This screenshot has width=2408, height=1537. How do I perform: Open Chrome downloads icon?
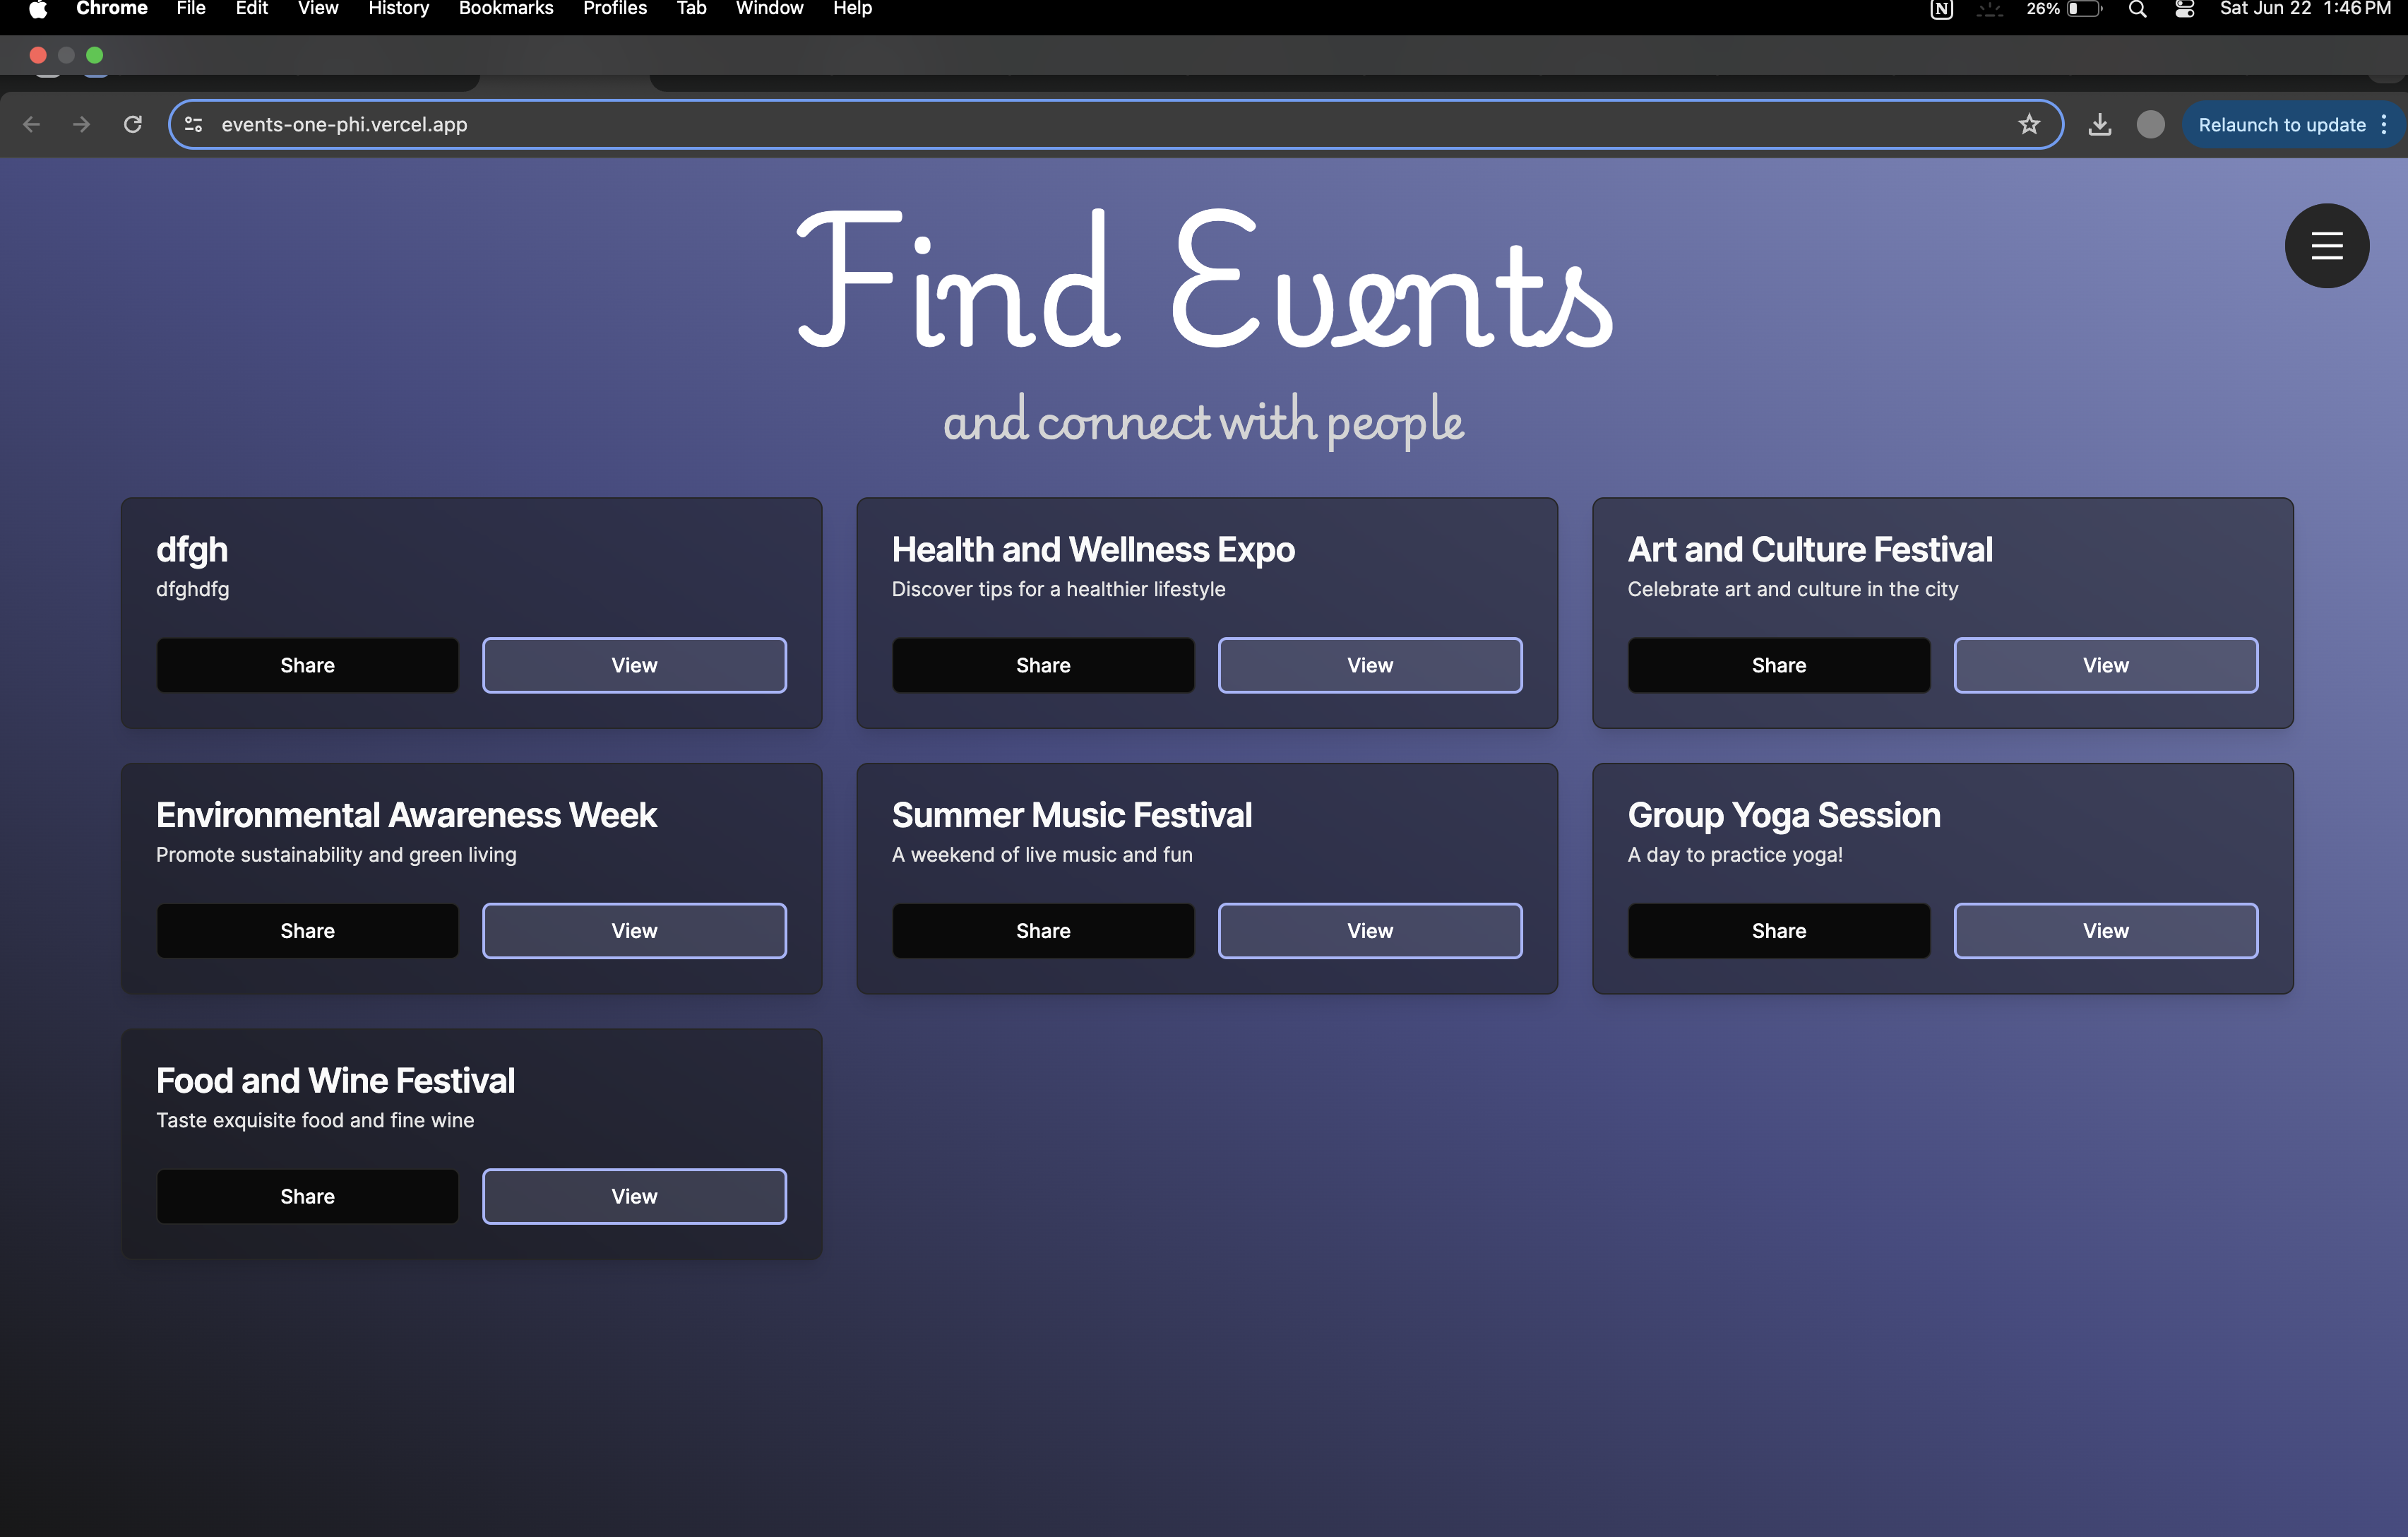[x=2099, y=124]
